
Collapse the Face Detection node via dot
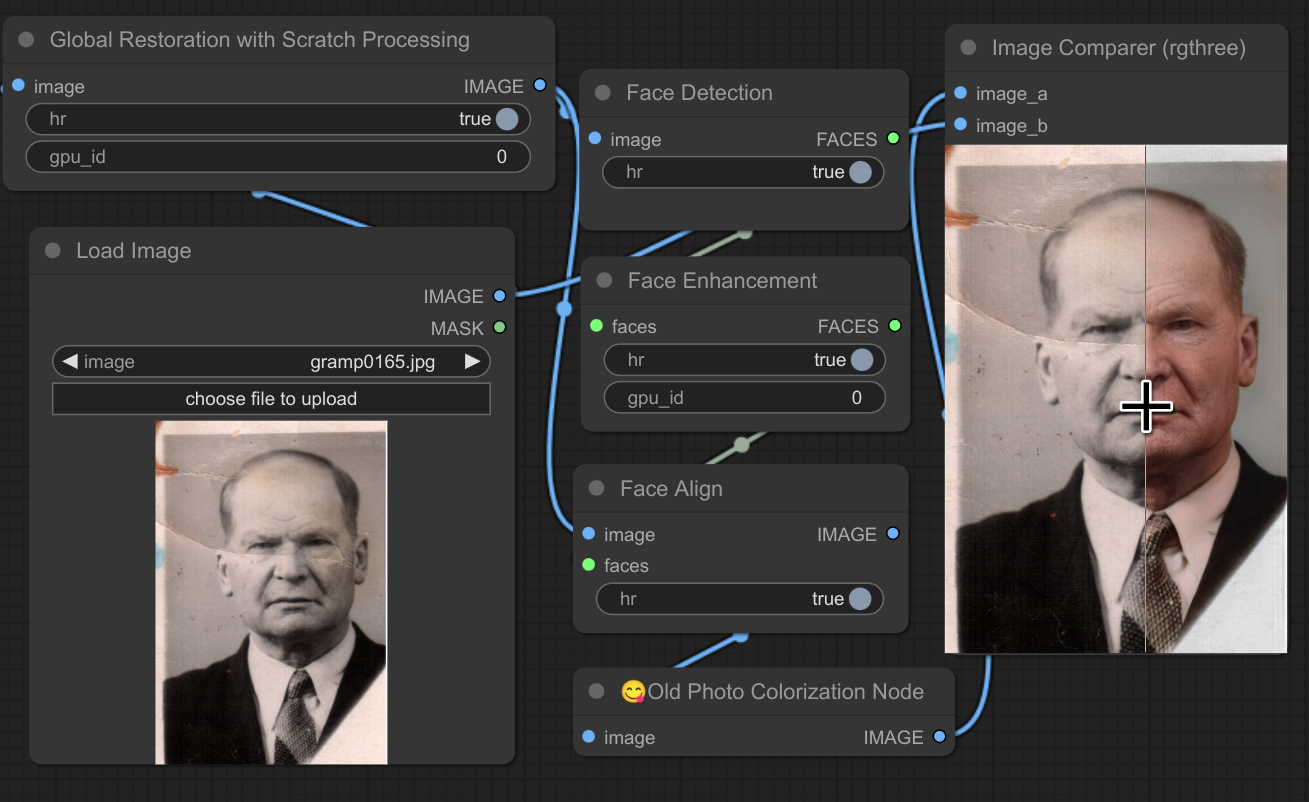pos(603,93)
